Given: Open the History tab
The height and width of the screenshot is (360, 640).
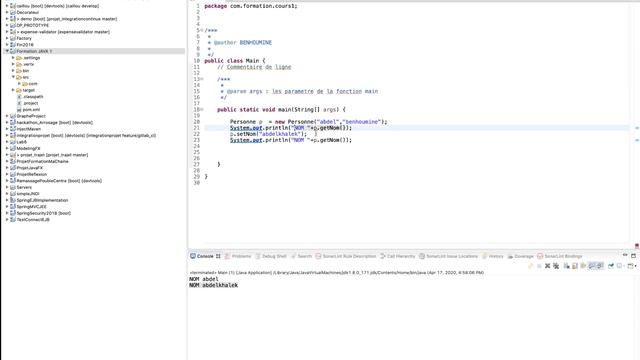Looking at the screenshot, I should (493, 256).
